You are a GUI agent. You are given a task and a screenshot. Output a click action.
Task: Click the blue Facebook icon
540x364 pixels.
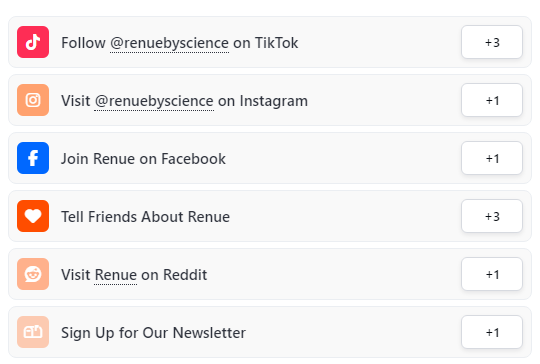(33, 158)
